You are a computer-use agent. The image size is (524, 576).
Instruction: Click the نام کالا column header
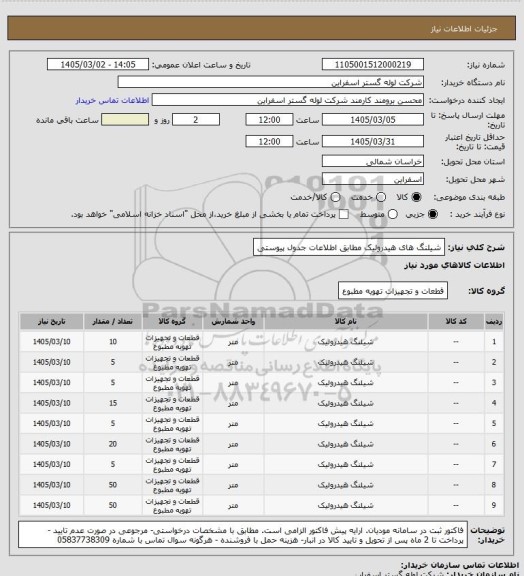345,321
